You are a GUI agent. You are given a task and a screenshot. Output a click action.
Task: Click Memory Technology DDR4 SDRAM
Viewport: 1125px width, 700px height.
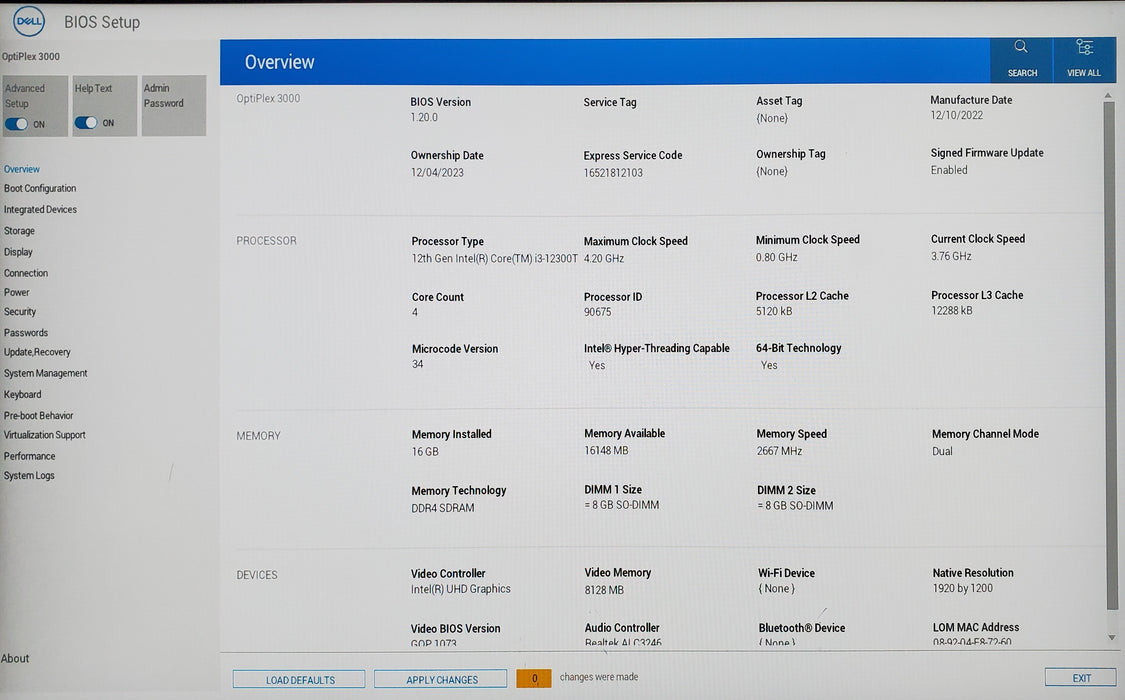(443, 508)
